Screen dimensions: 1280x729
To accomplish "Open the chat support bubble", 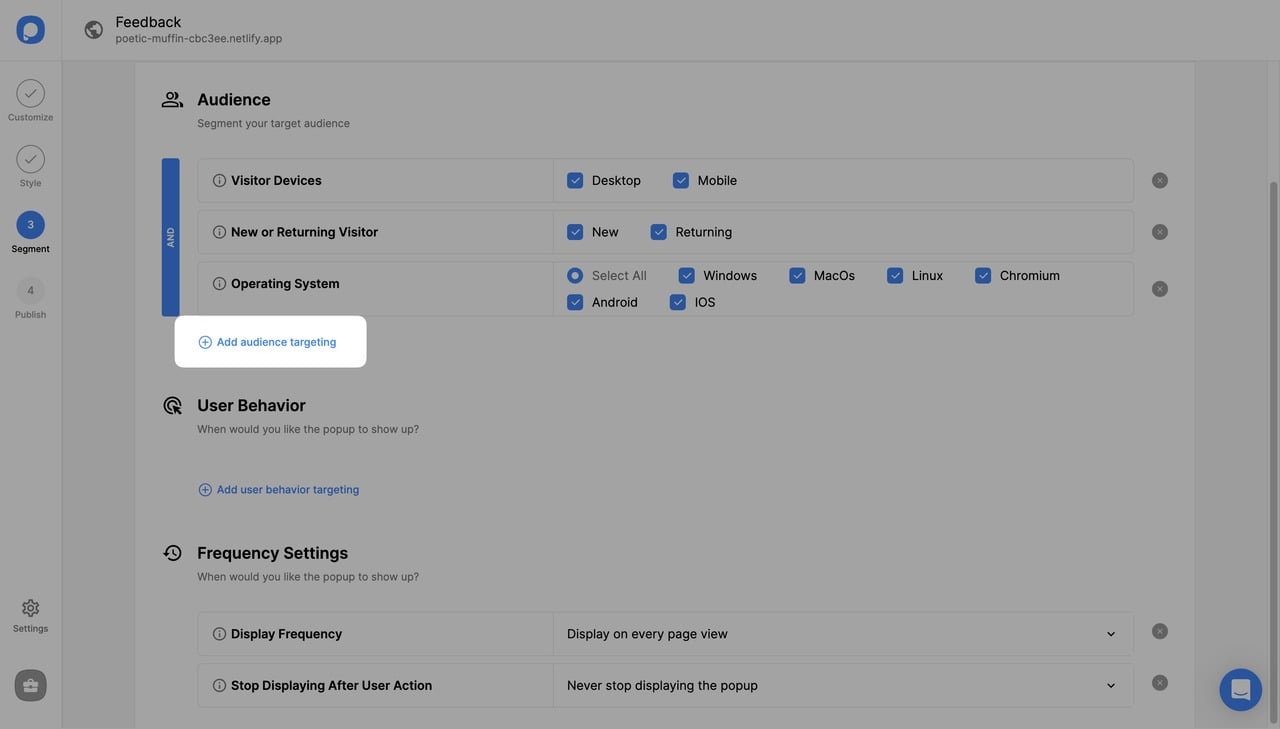I will pyautogui.click(x=1240, y=690).
